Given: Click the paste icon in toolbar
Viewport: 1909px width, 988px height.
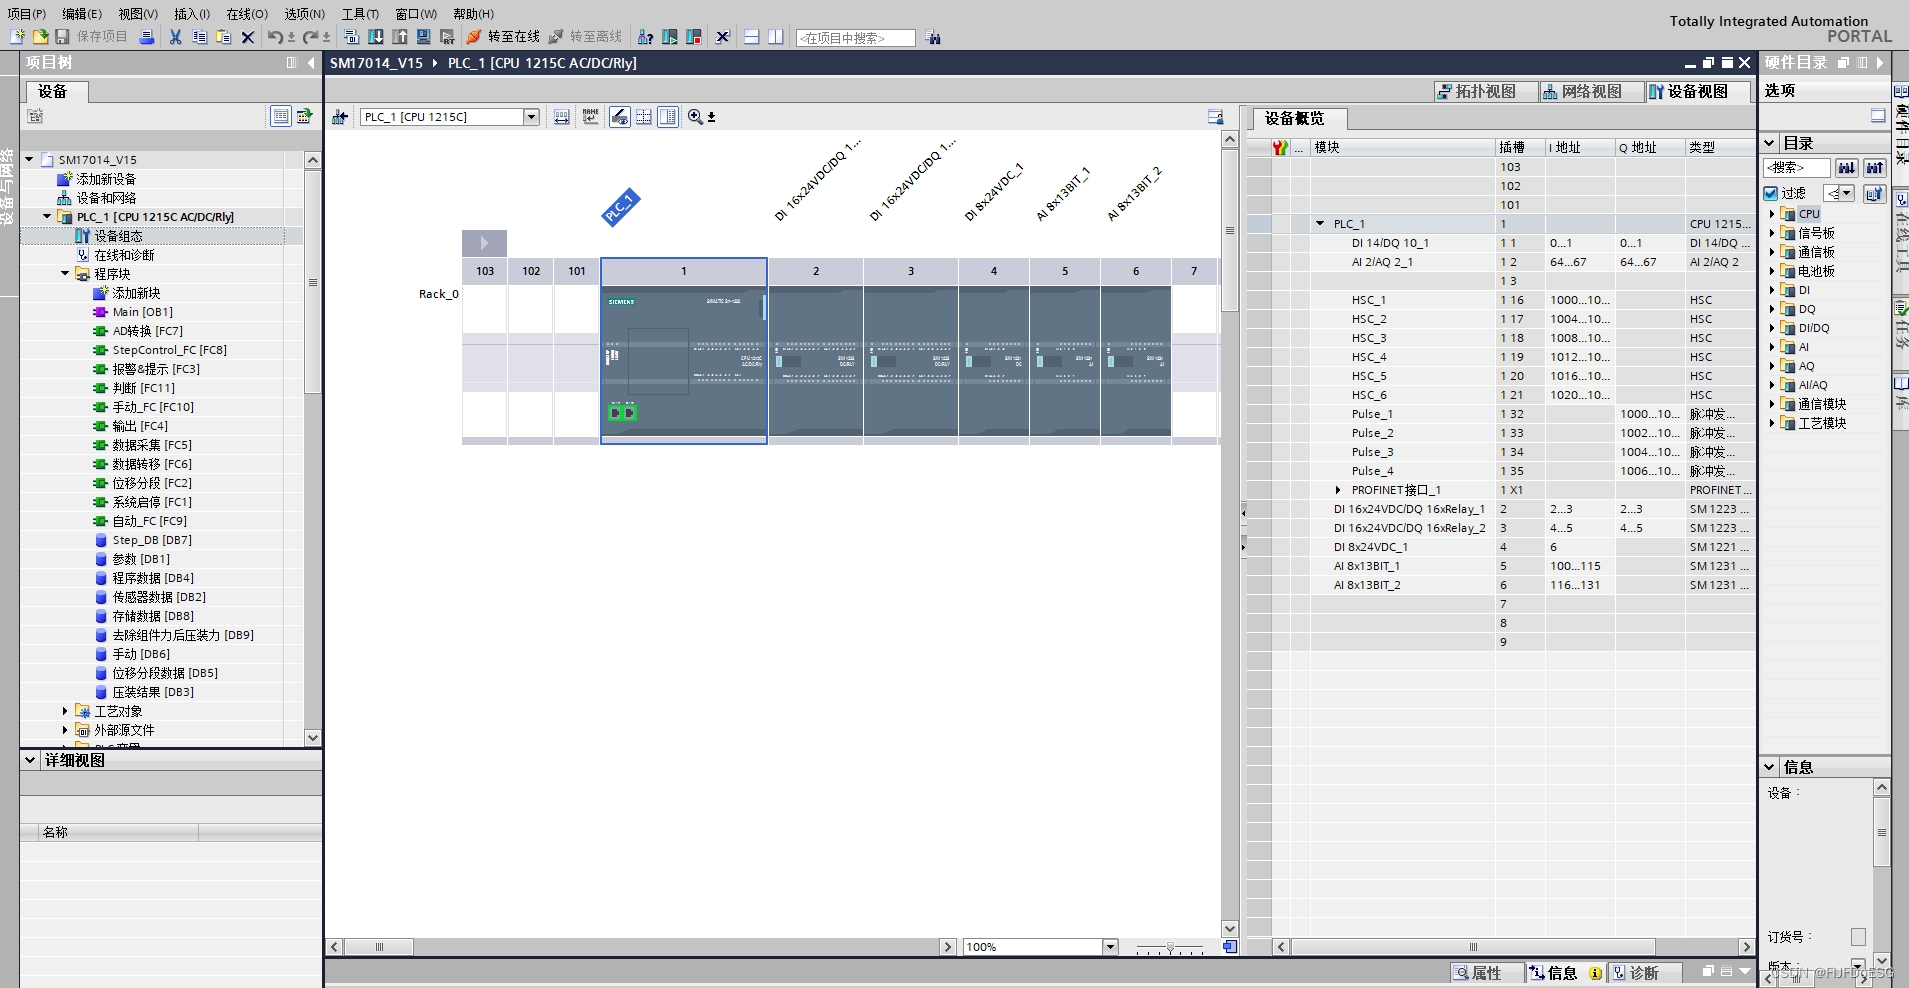Looking at the screenshot, I should tap(224, 37).
